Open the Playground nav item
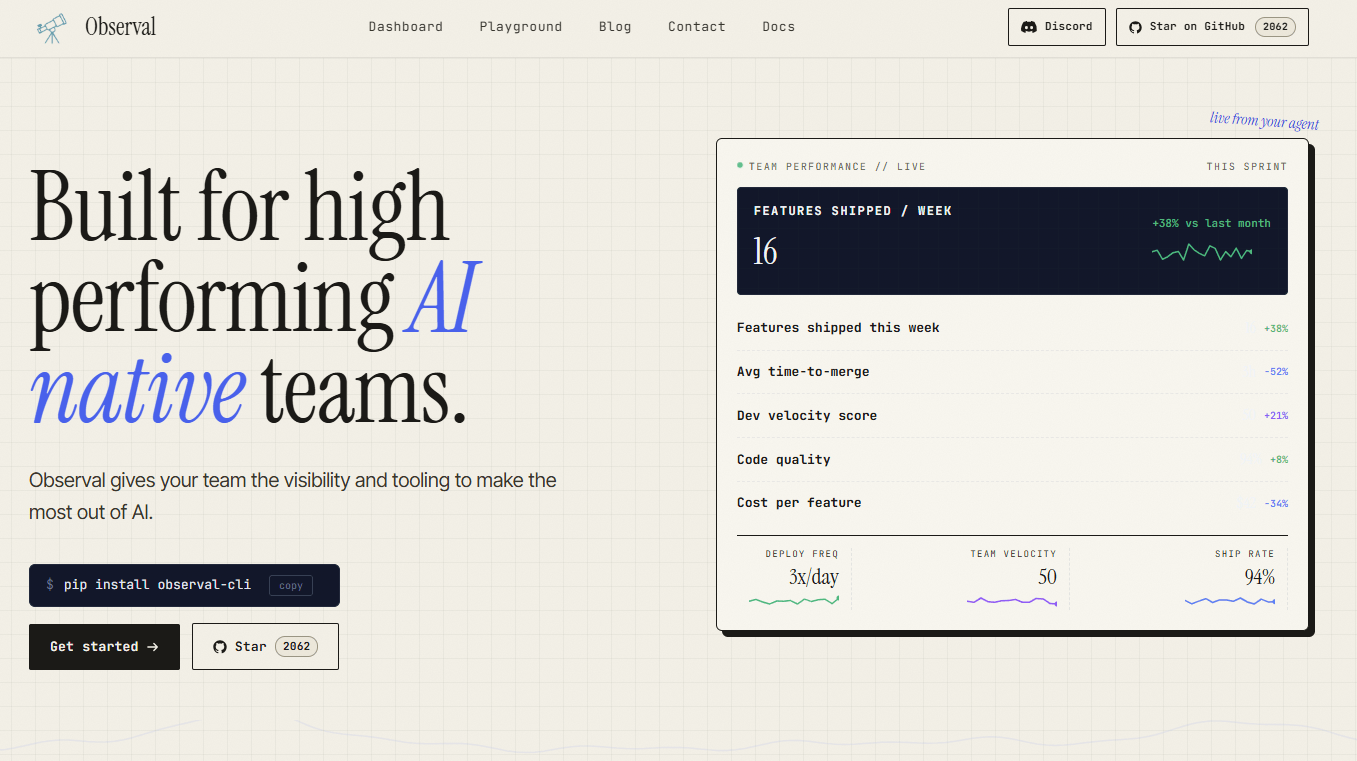Image resolution: width=1357 pixels, height=761 pixels. tap(520, 27)
